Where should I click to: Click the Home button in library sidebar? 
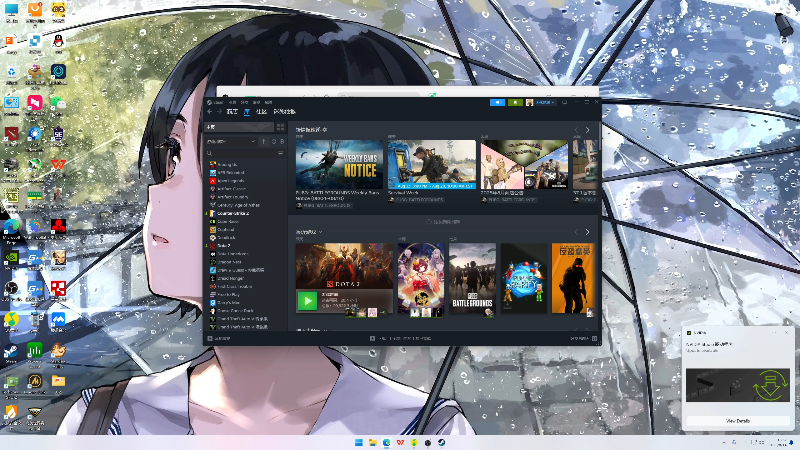239,127
